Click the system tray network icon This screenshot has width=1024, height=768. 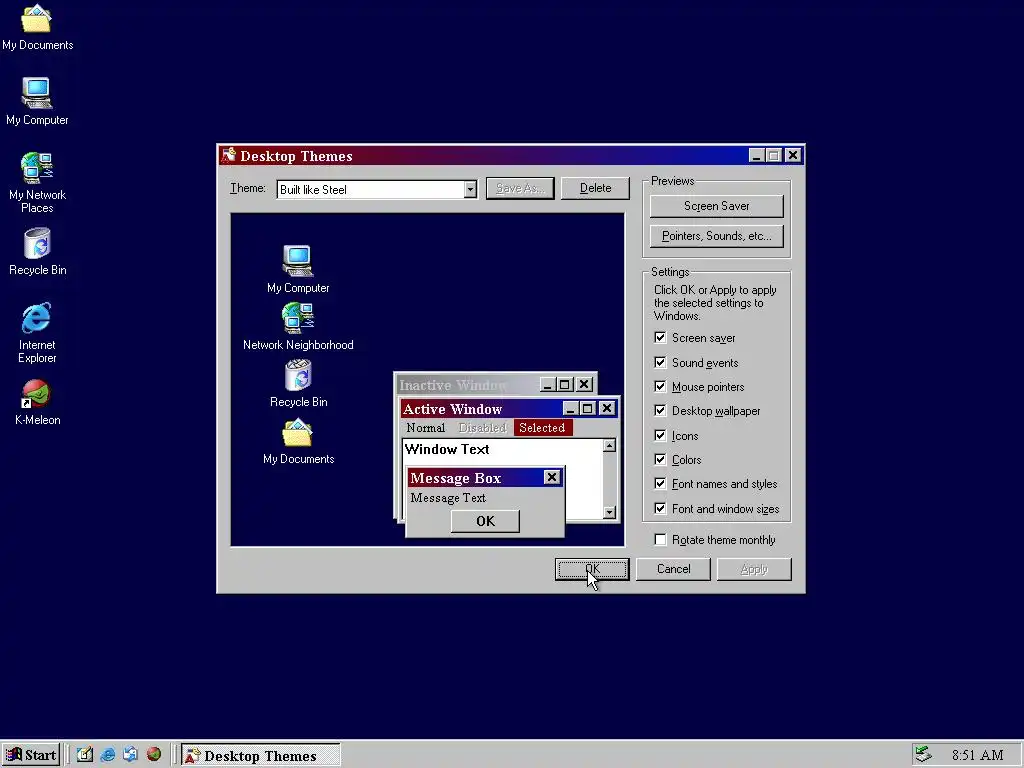923,754
